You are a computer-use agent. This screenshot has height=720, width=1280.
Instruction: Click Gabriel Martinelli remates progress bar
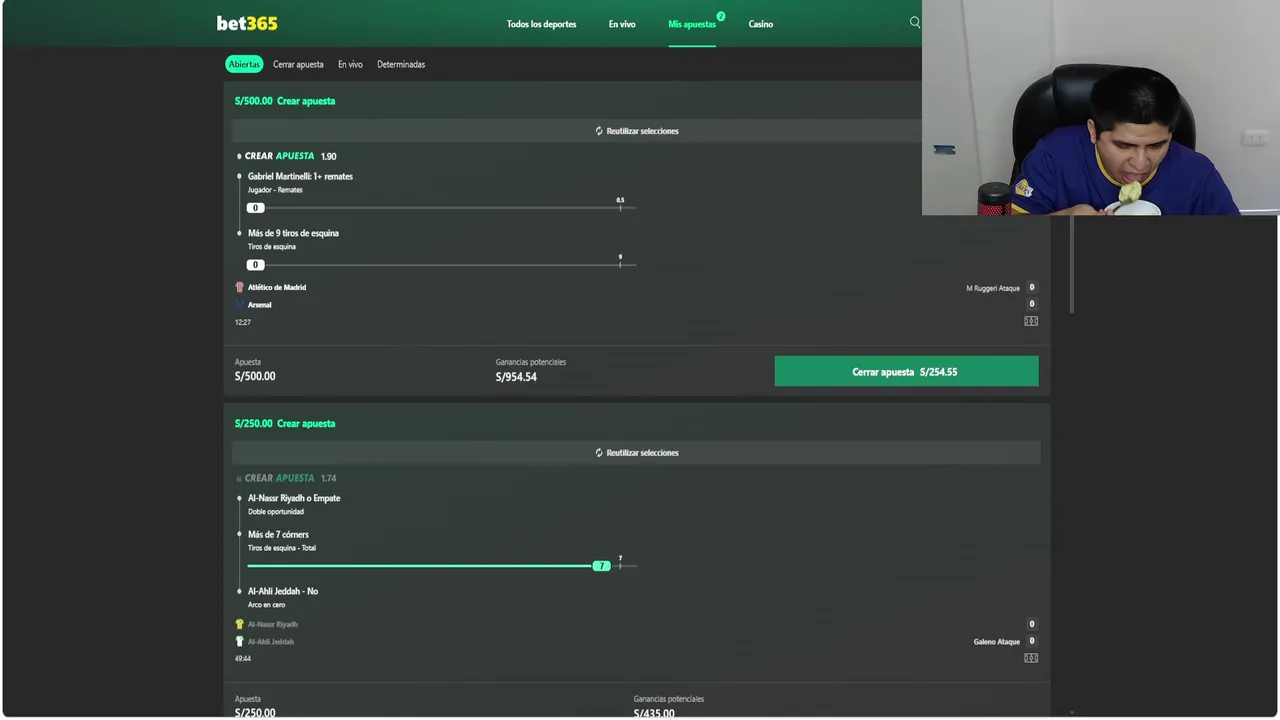click(441, 208)
